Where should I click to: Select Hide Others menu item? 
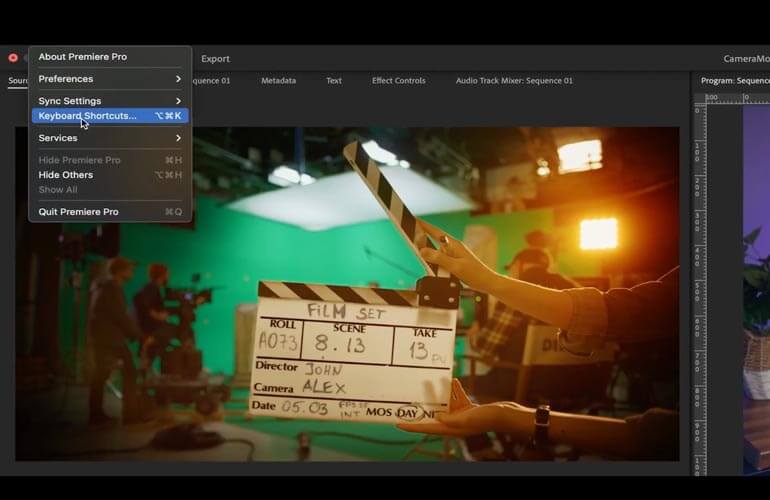(110, 175)
